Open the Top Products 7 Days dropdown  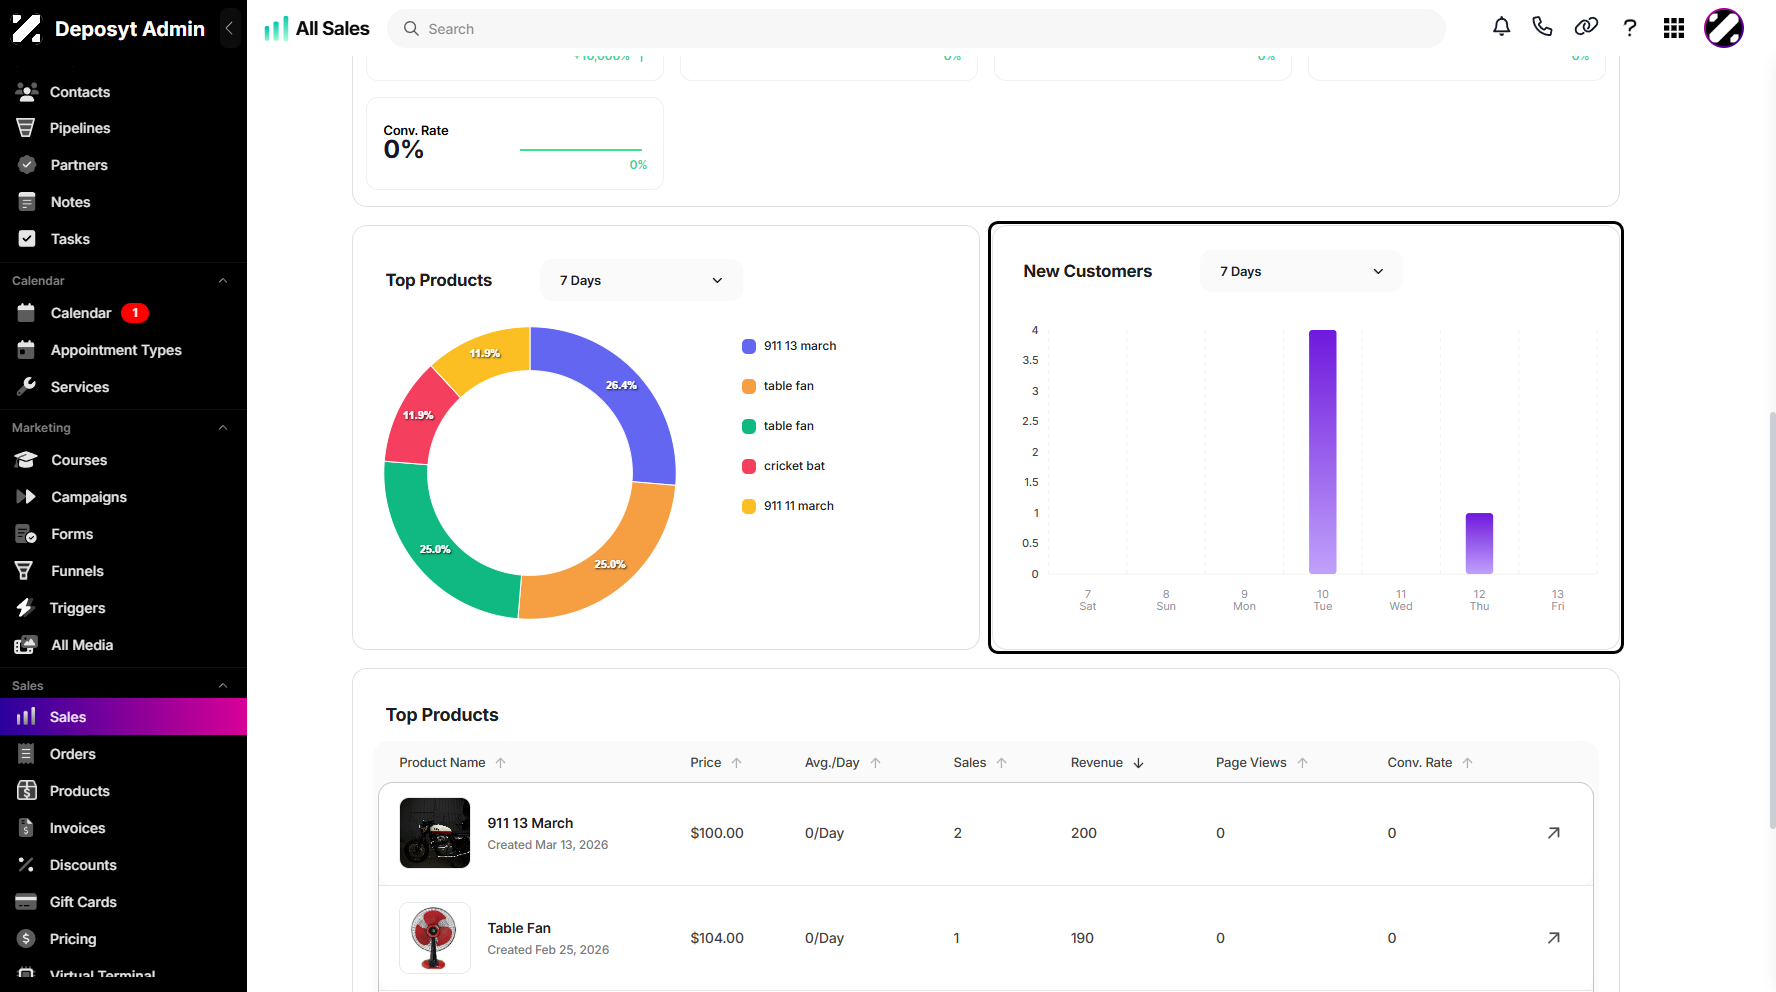pyautogui.click(x=641, y=280)
